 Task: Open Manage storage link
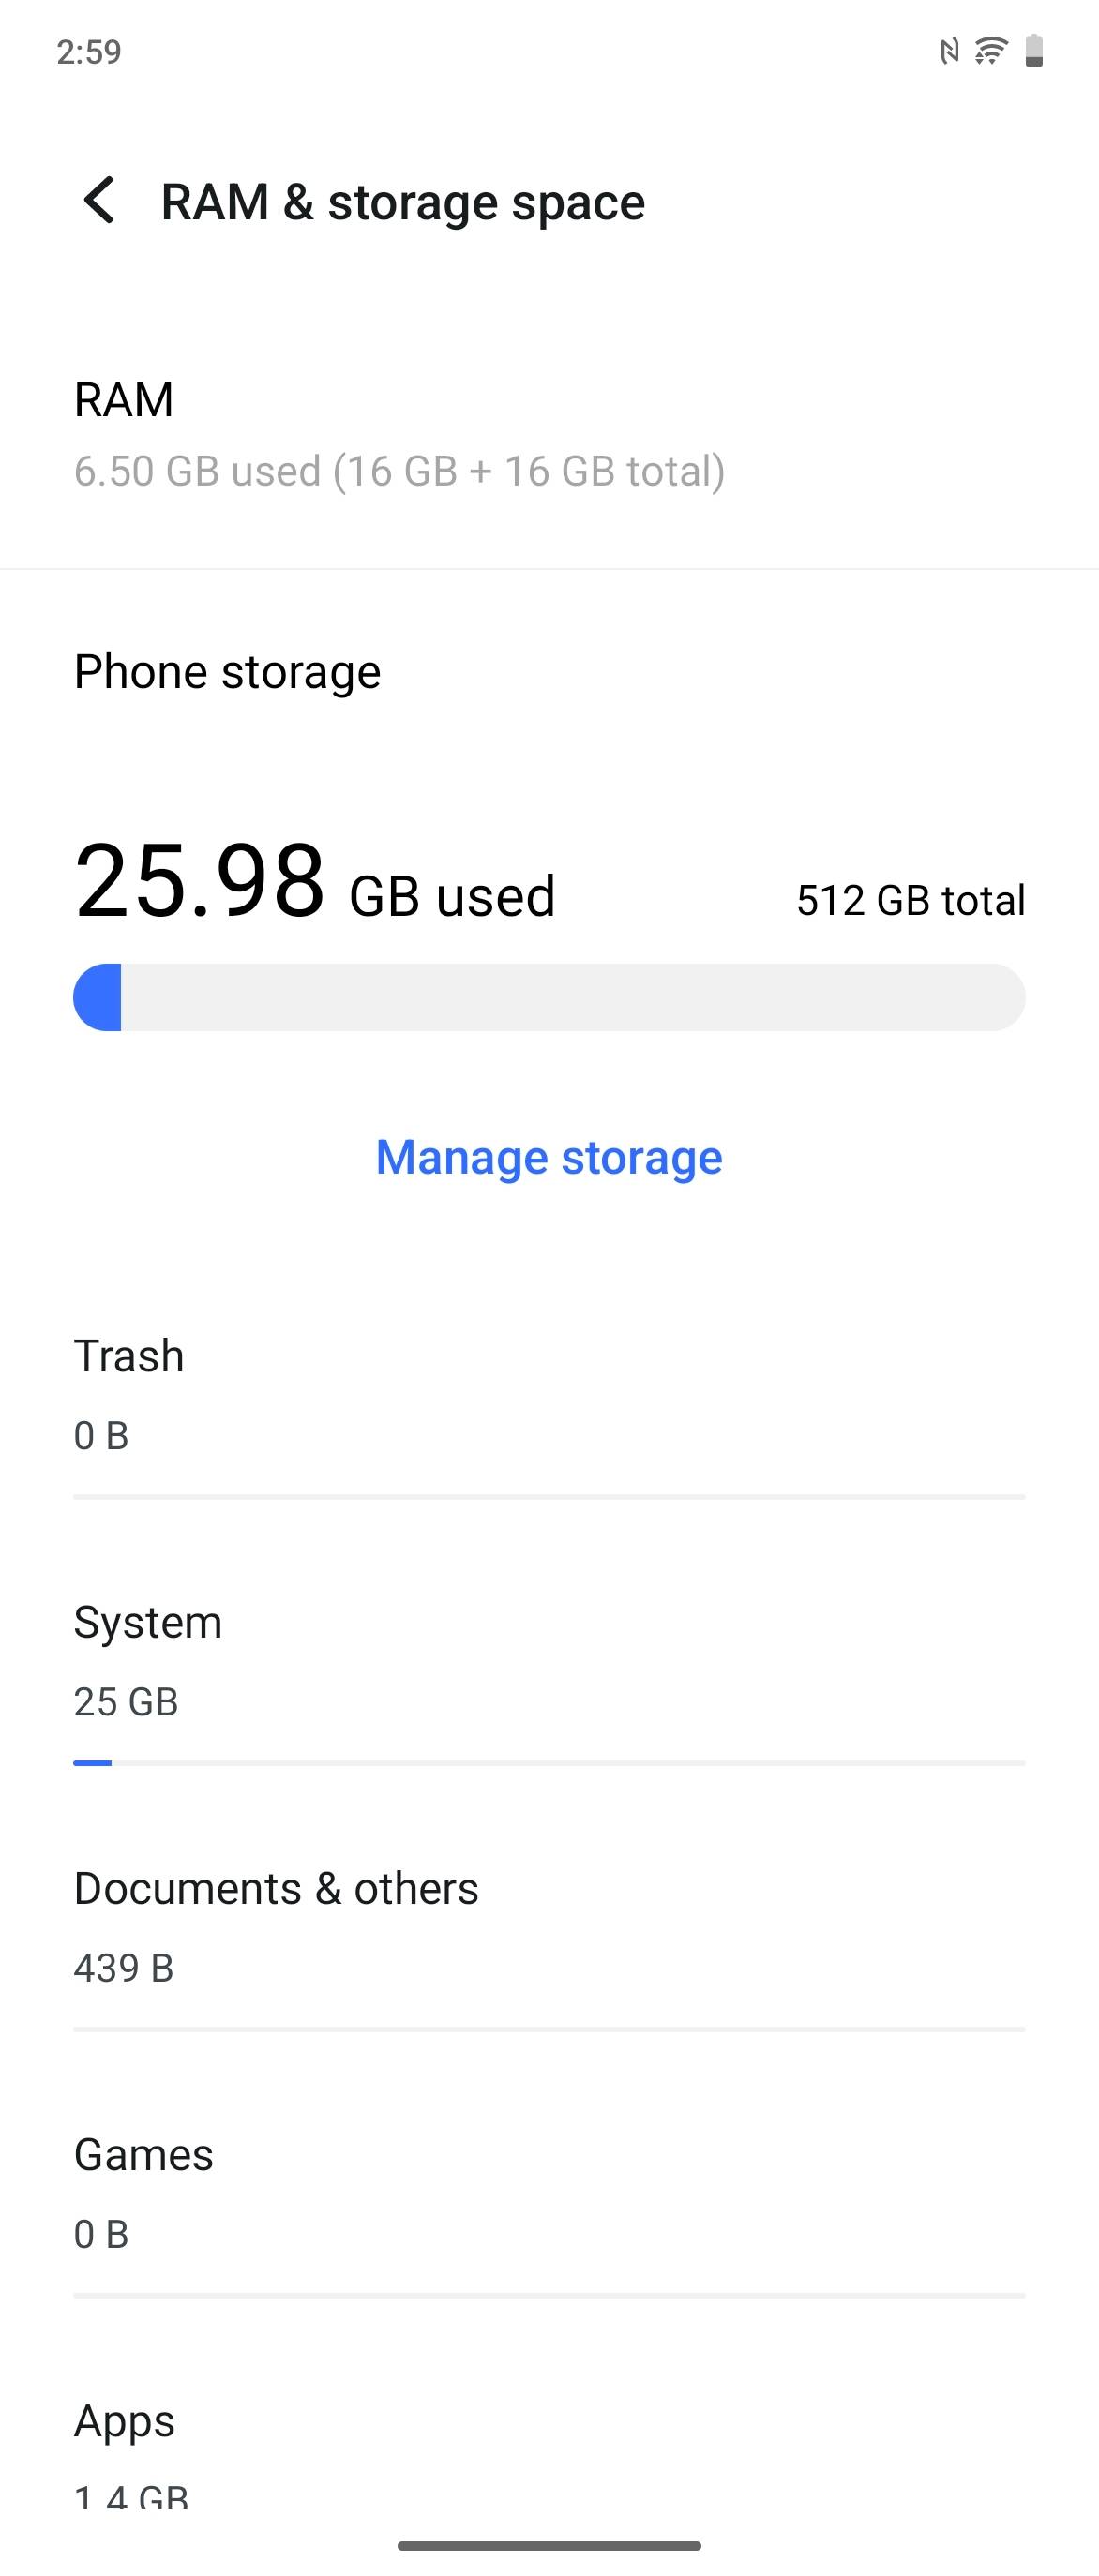[x=549, y=1157]
